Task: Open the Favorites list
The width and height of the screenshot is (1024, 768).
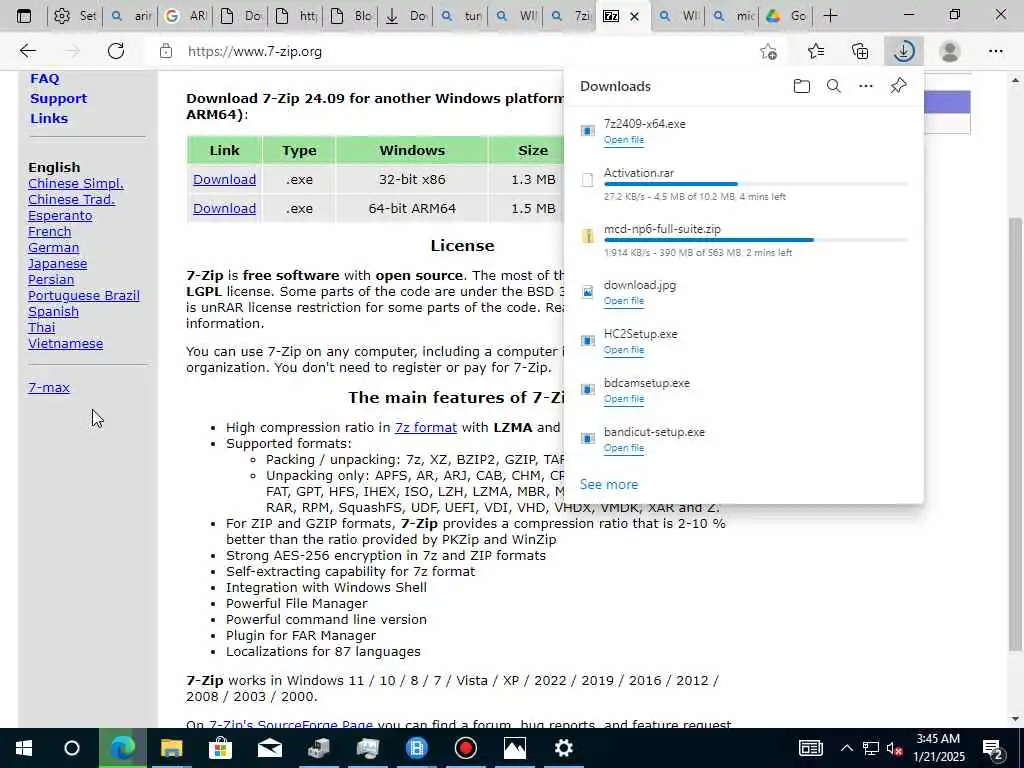Action: pyautogui.click(x=816, y=51)
